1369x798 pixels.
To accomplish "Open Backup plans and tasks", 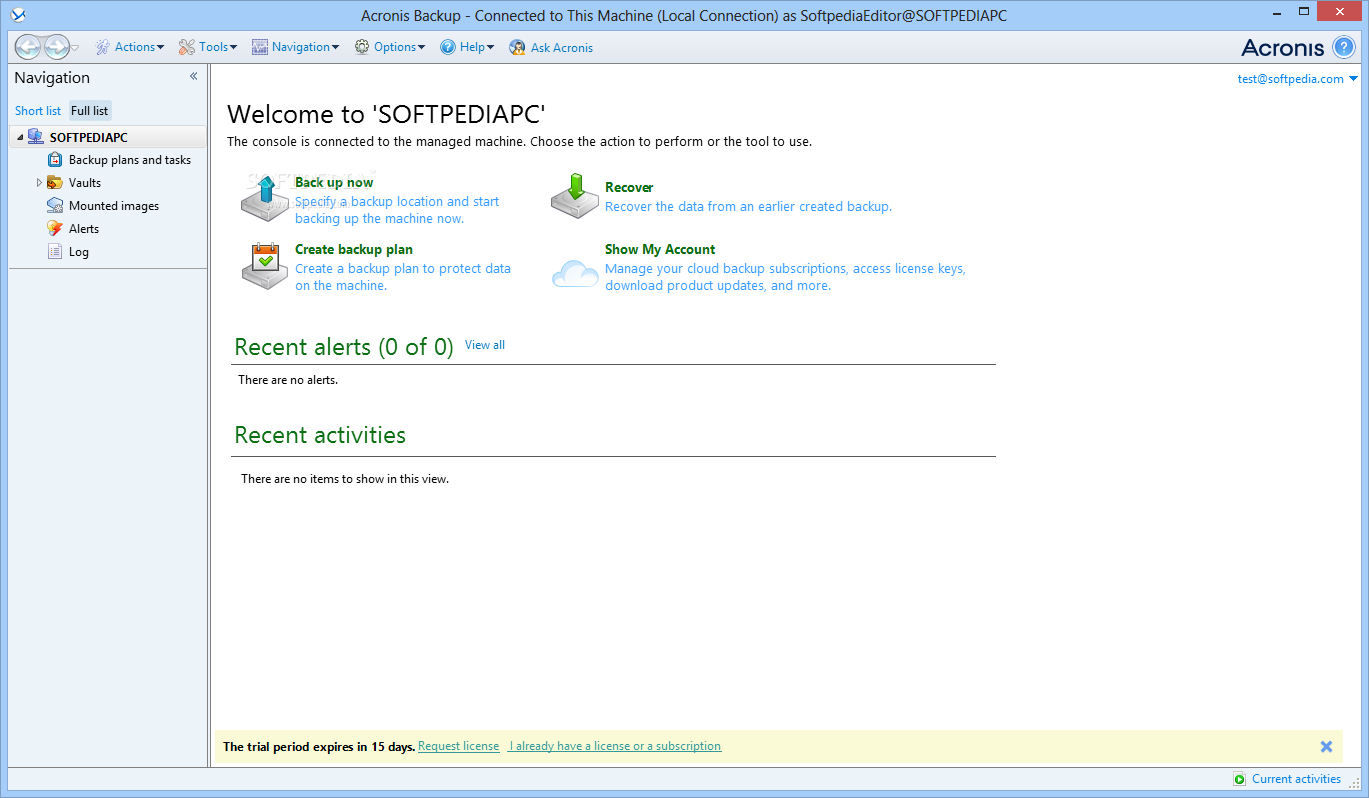I will tap(129, 160).
